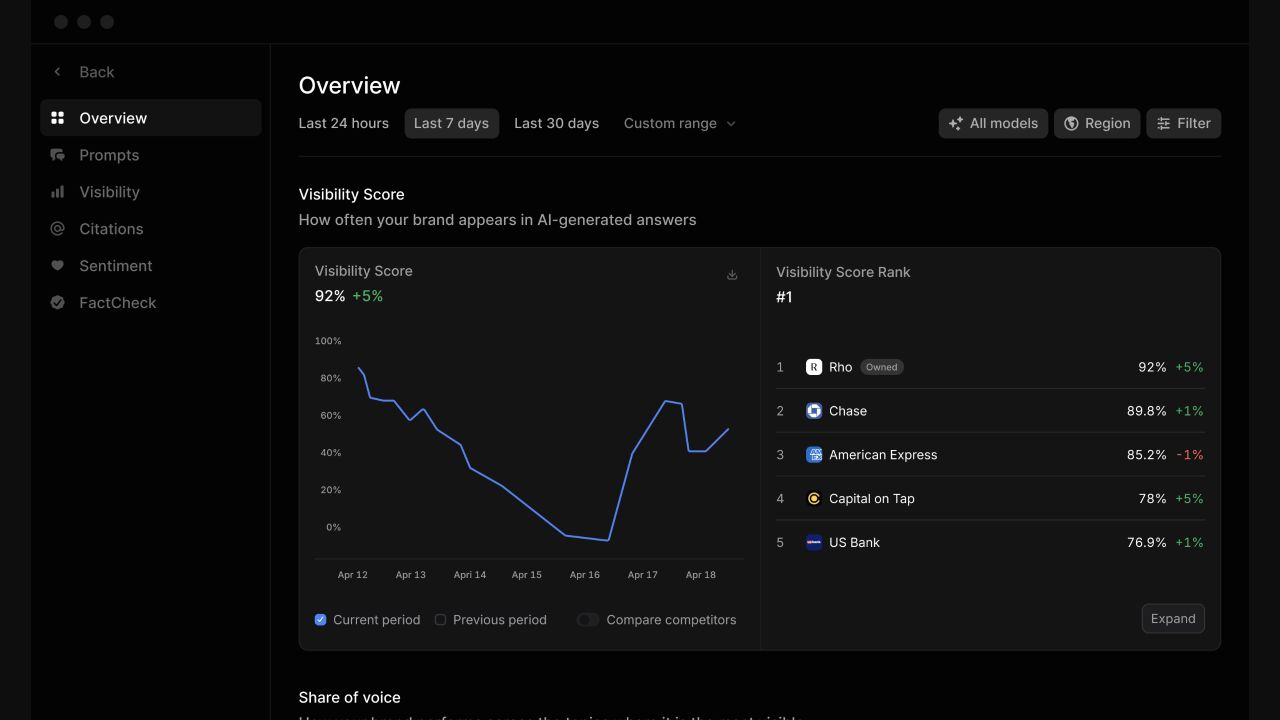
Task: Click the Prompts chat bubble icon
Action: tap(58, 155)
